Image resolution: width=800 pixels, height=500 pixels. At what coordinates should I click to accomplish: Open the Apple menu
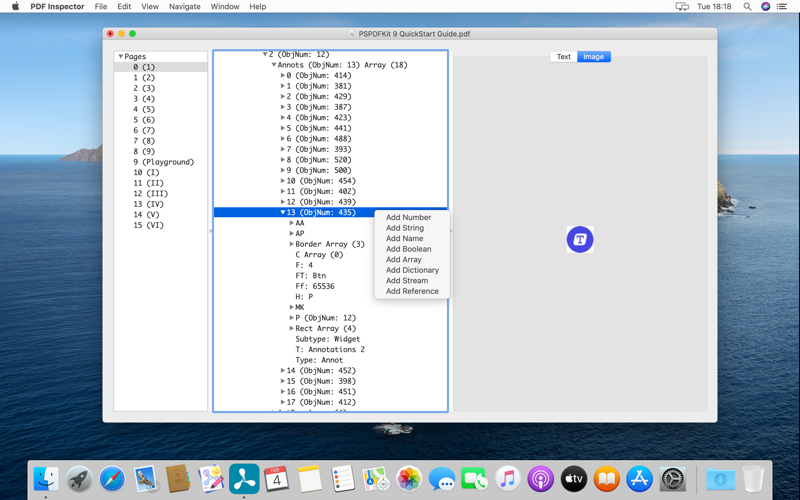(x=15, y=7)
